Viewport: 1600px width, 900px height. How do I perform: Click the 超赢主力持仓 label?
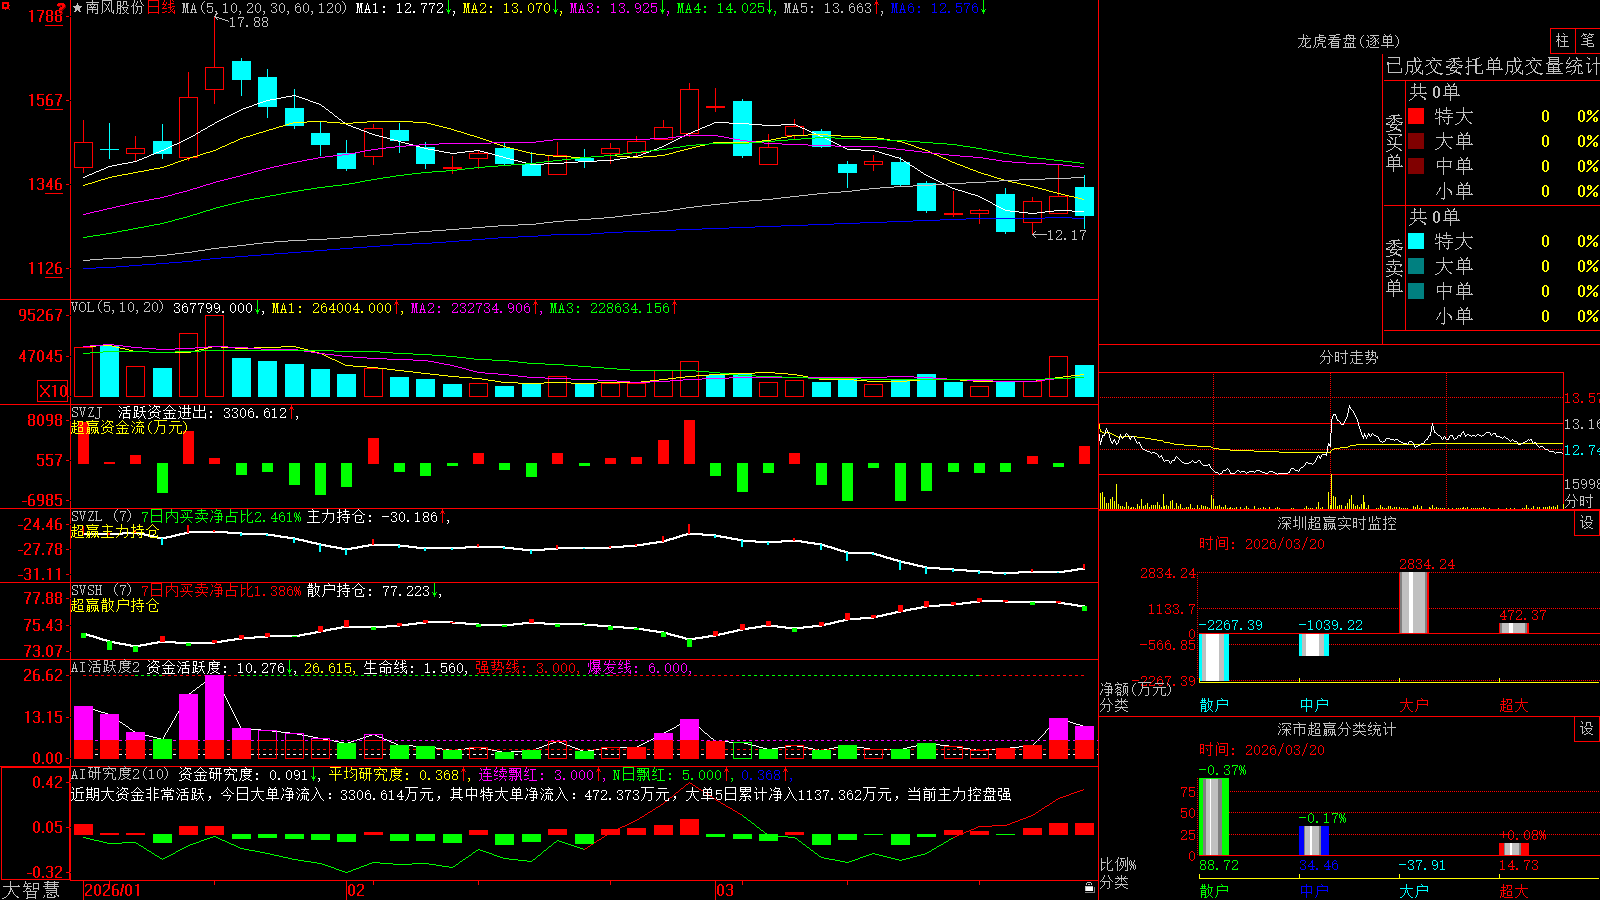(x=115, y=531)
